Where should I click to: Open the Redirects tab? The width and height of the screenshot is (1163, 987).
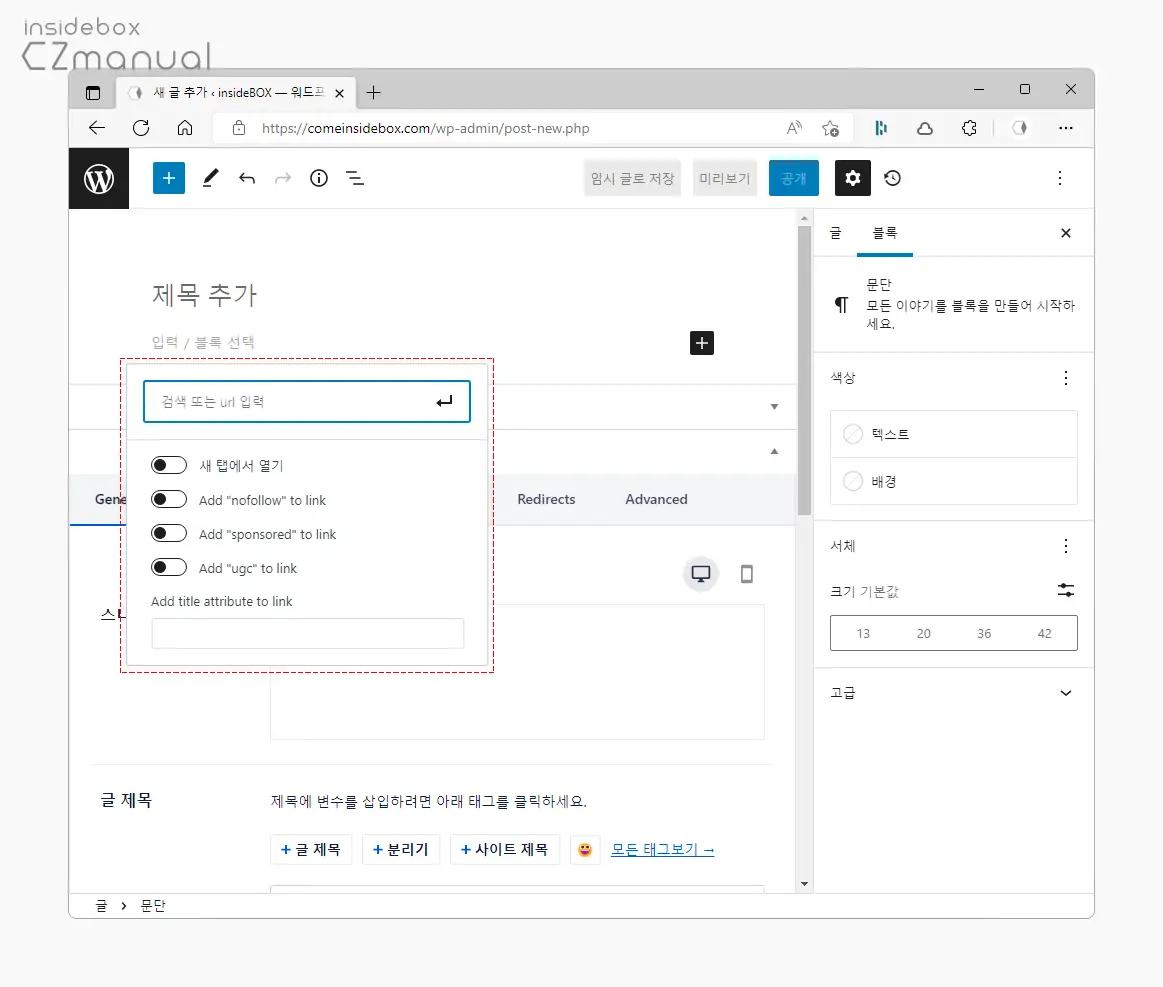pos(546,499)
